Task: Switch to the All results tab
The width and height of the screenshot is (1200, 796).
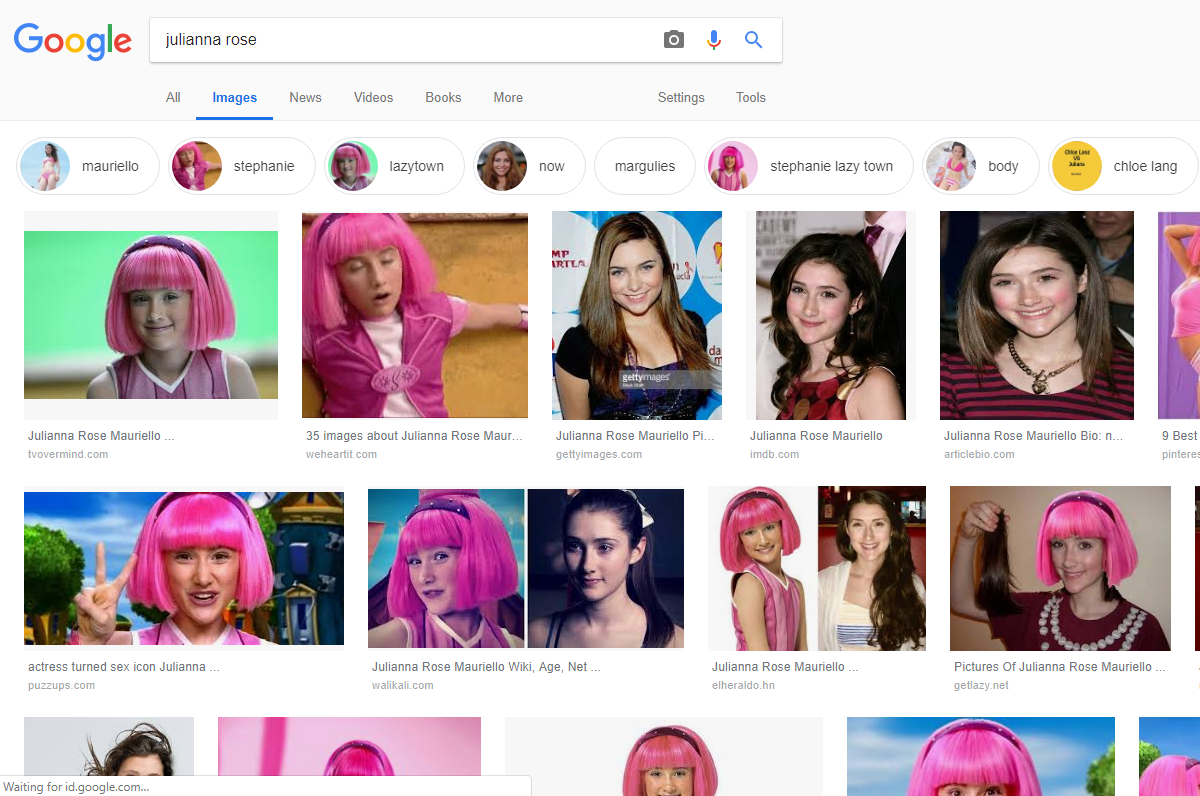Action: [x=173, y=97]
